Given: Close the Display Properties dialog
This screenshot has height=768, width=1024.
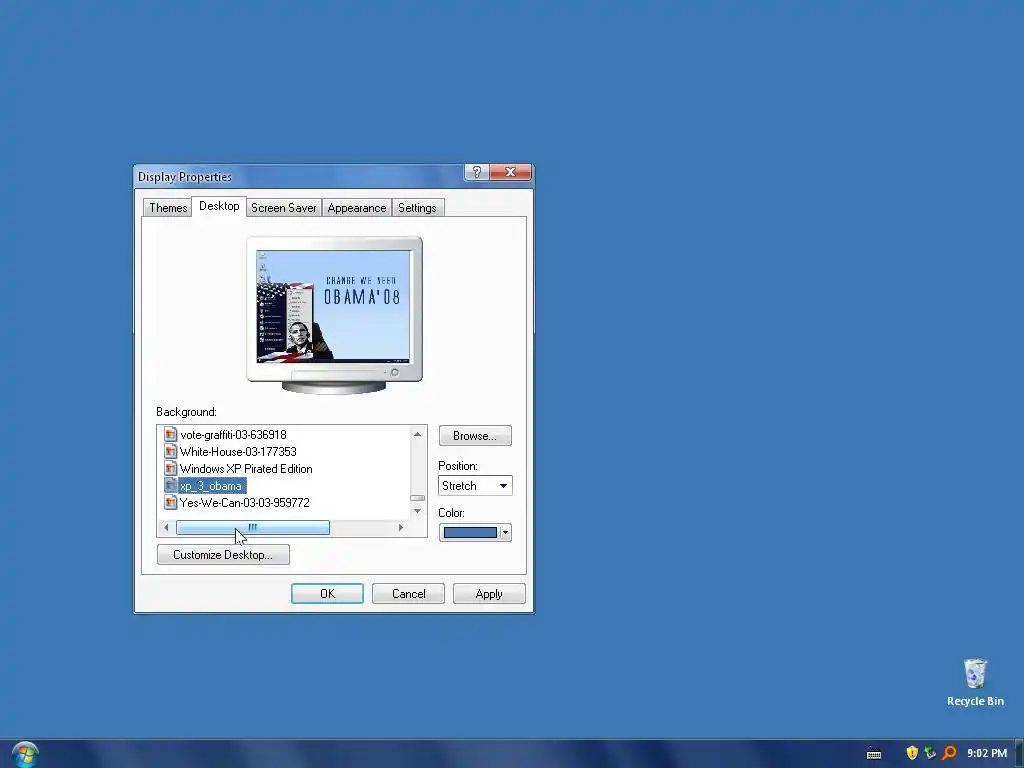Looking at the screenshot, I should [510, 172].
